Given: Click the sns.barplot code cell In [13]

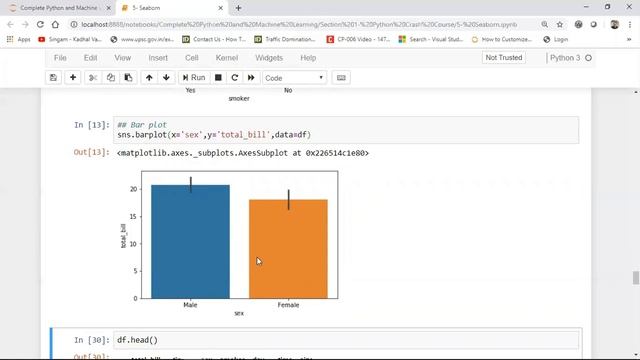Looking at the screenshot, I should point(346,130).
